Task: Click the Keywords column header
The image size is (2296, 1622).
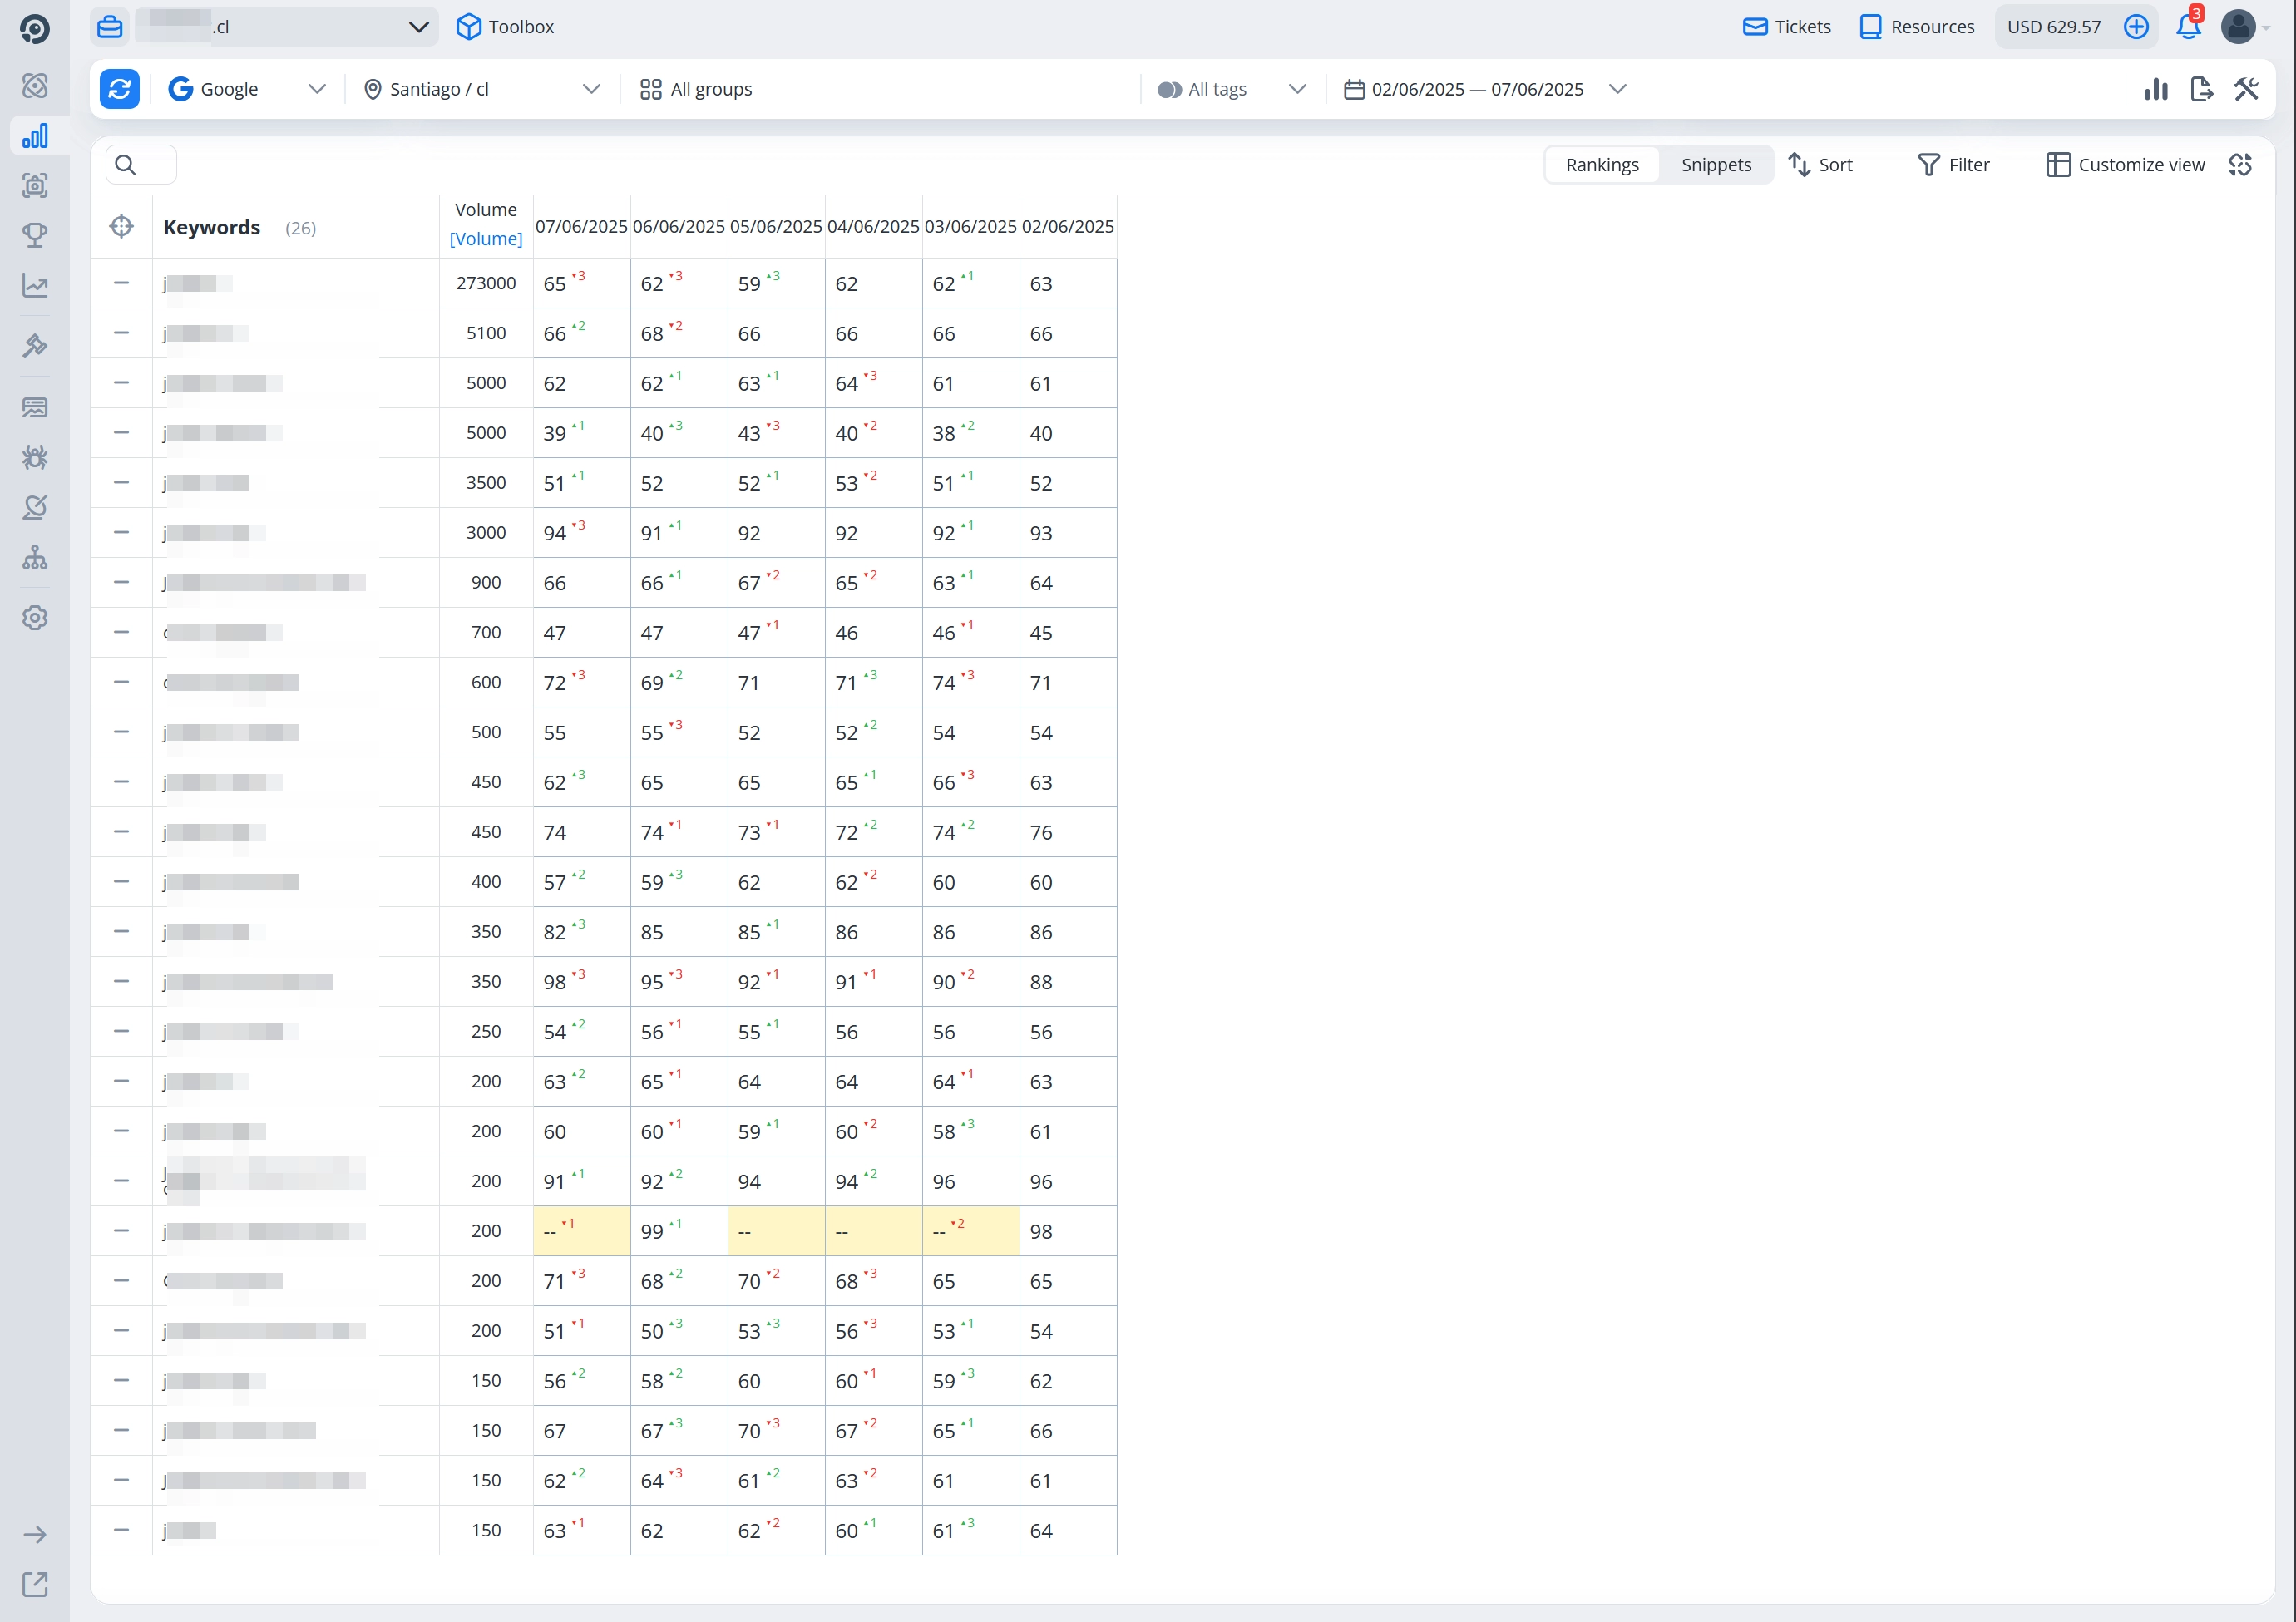Action: tap(212, 227)
